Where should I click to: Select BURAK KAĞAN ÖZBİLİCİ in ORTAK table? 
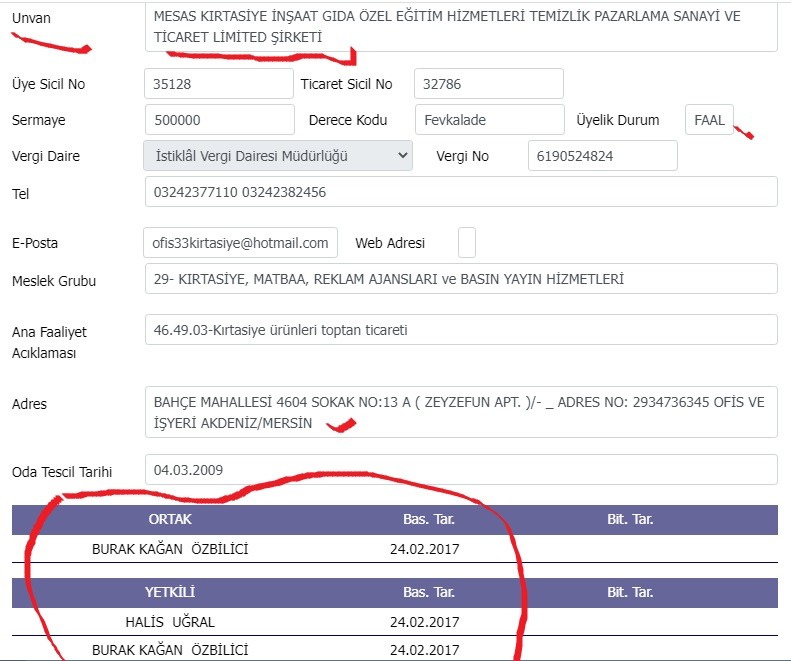coord(170,549)
